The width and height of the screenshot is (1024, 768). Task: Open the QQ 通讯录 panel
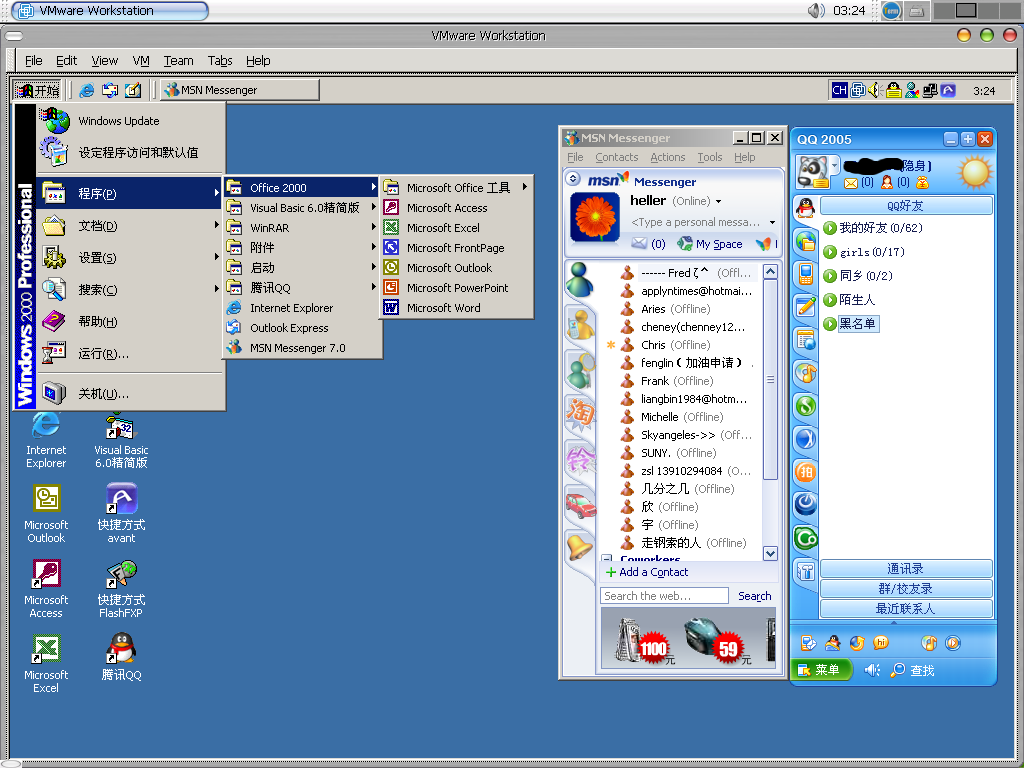pyautogui.click(x=906, y=568)
